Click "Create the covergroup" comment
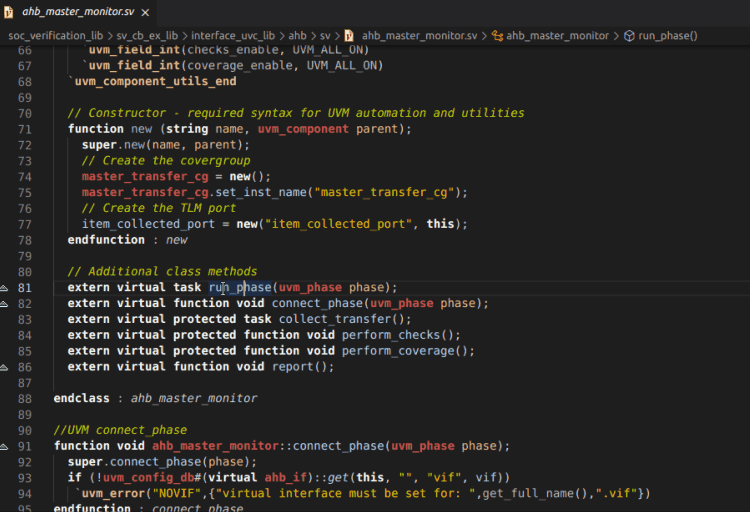Viewport: 750px width, 512px height. point(166,160)
